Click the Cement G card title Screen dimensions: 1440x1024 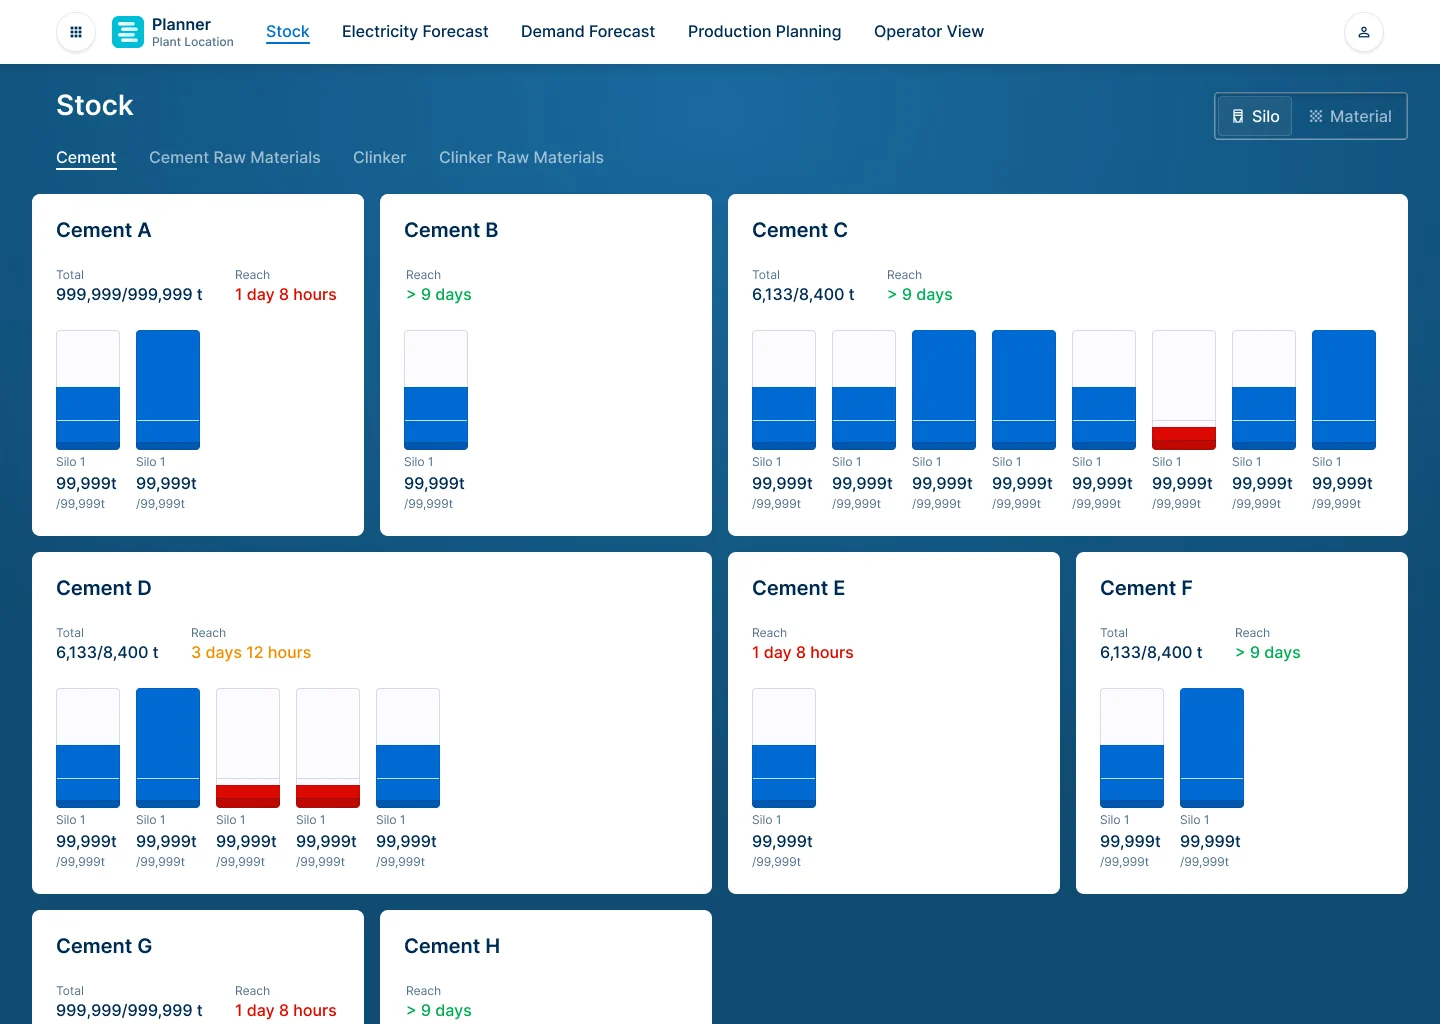[x=104, y=946]
